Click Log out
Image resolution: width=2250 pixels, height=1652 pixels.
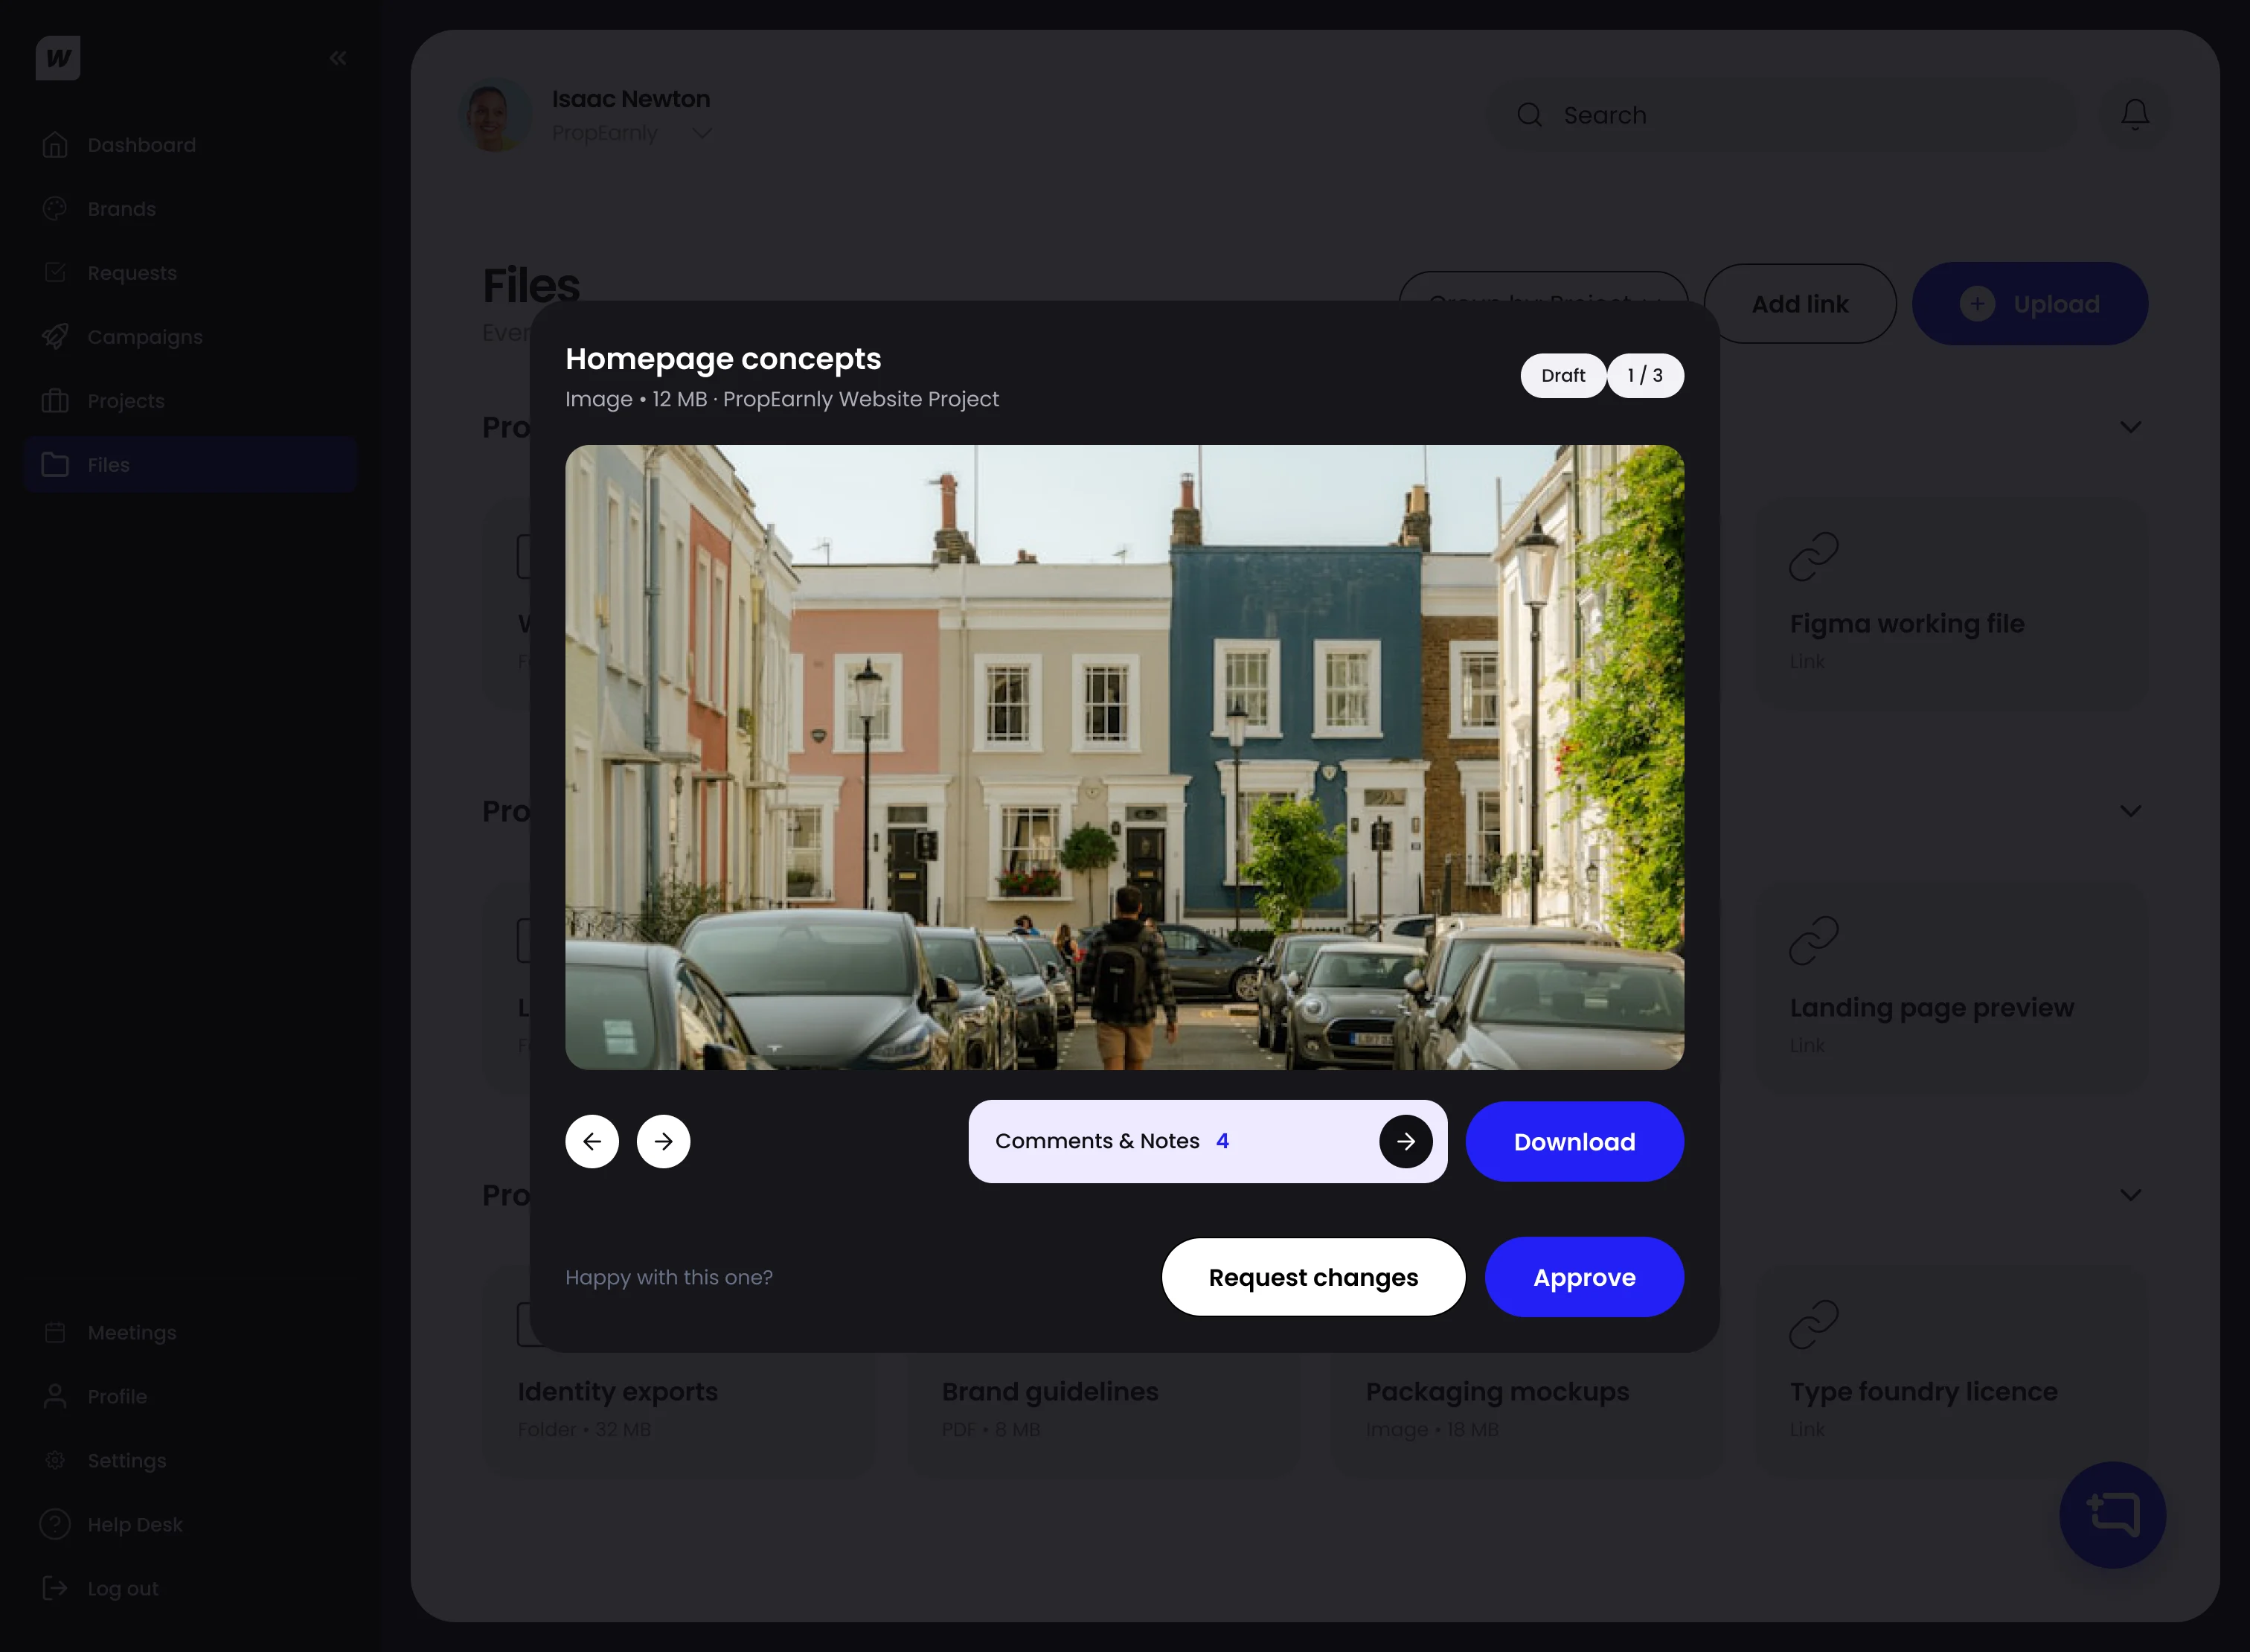[x=190, y=1589]
